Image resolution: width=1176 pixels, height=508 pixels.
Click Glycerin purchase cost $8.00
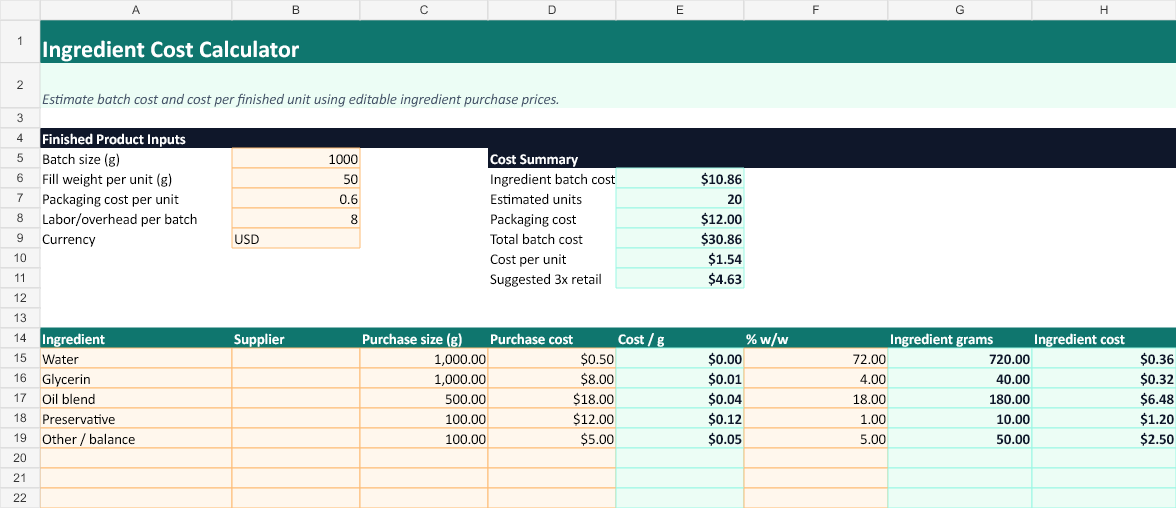click(552, 379)
